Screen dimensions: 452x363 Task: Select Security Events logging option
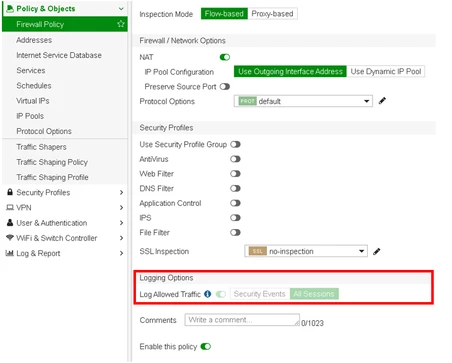tap(260, 294)
